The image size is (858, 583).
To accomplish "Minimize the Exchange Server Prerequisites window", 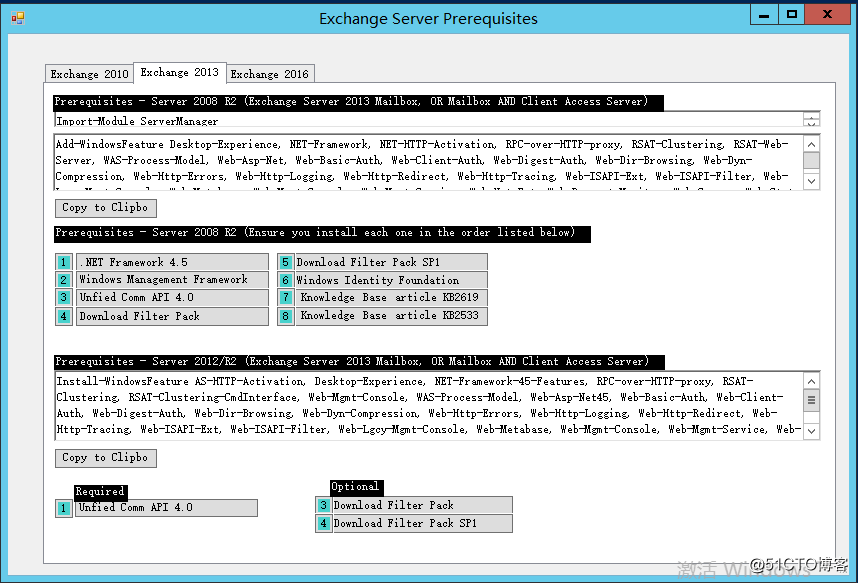I will pos(764,15).
